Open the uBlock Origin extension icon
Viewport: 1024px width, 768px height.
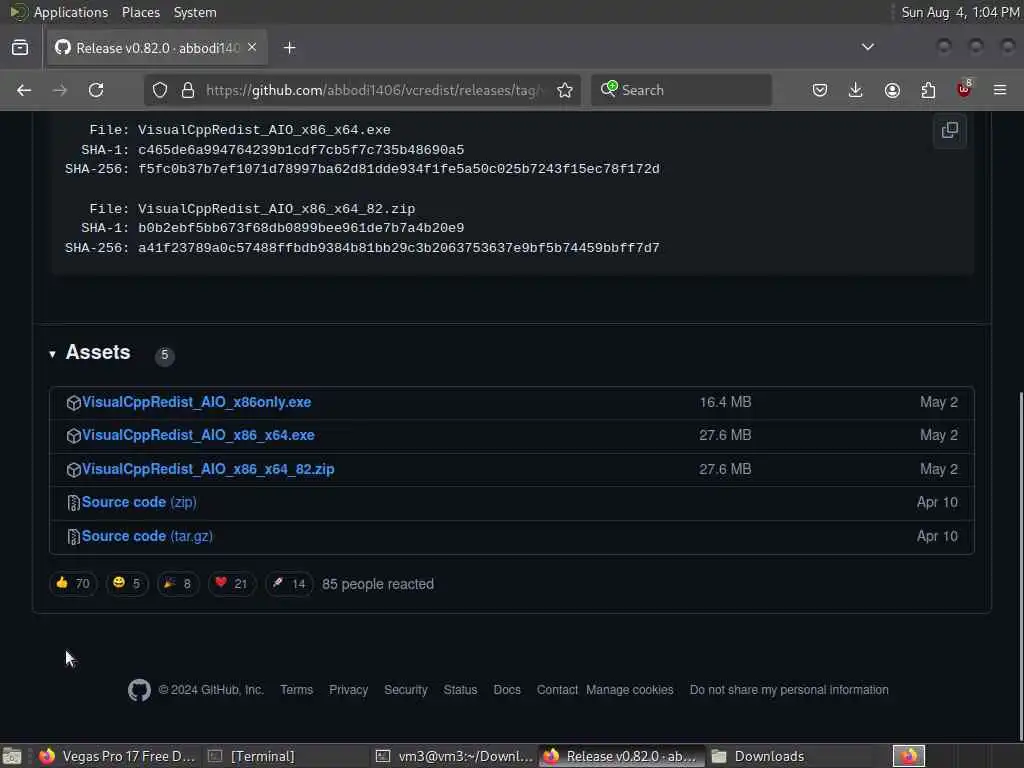(964, 89)
